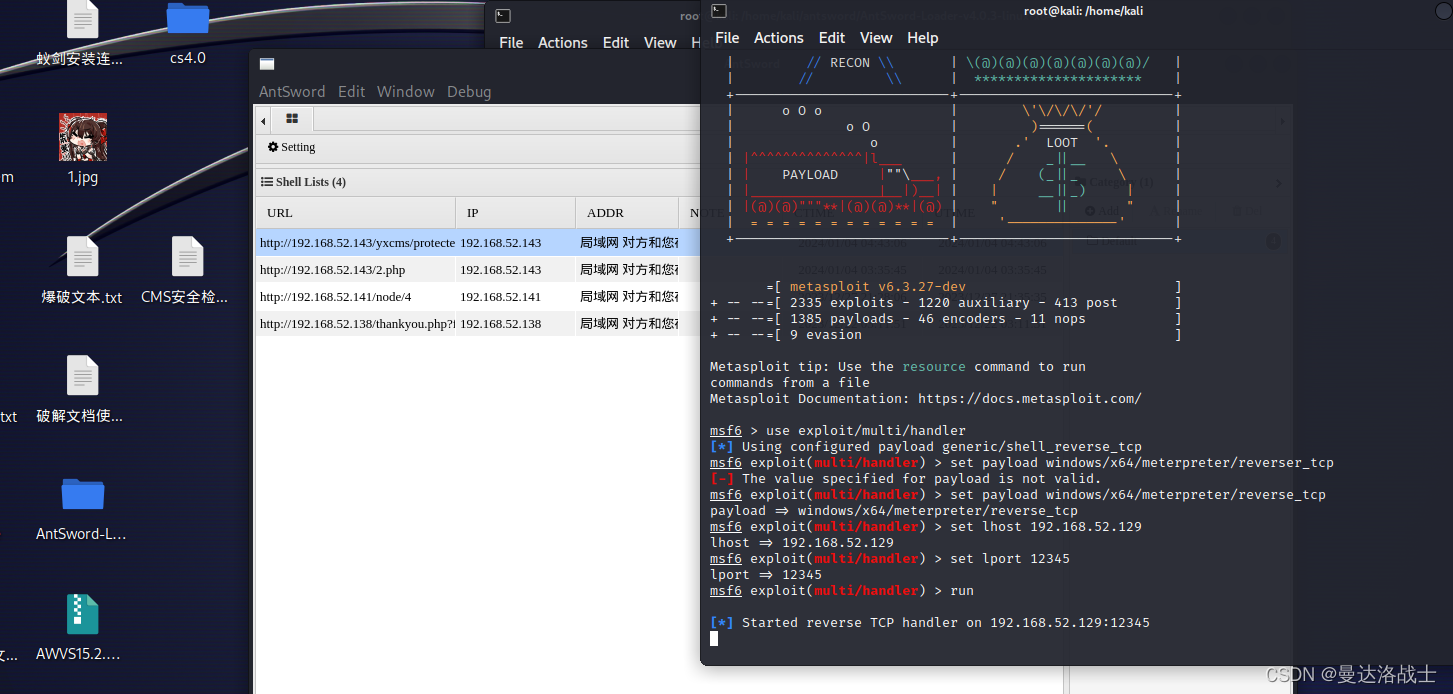Click the 'set lport 12345' command line
This screenshot has width=1453, height=694.
890,559
